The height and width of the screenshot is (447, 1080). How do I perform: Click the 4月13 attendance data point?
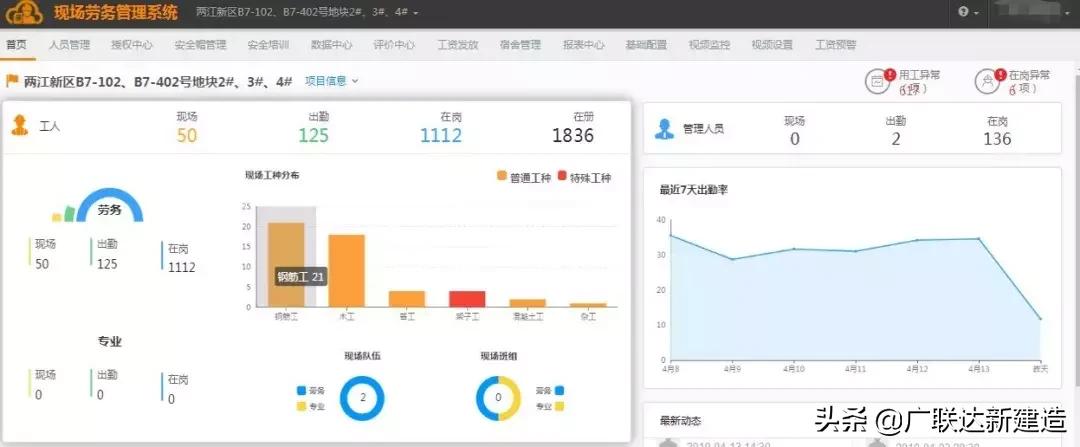point(978,239)
